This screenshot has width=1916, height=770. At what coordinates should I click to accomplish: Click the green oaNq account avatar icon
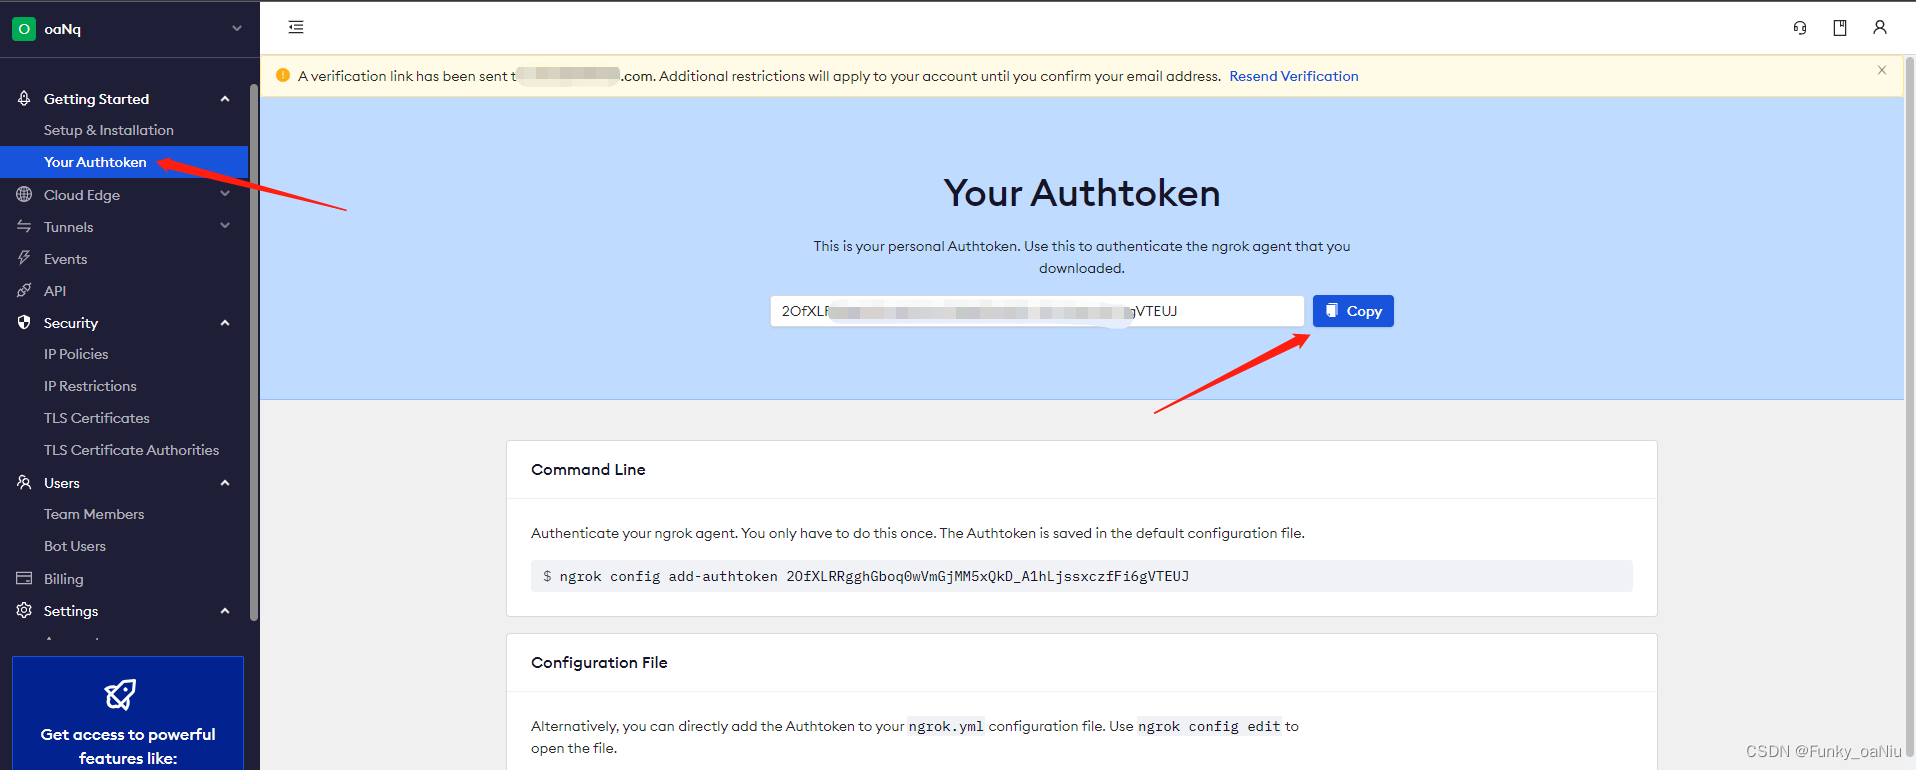[24, 29]
